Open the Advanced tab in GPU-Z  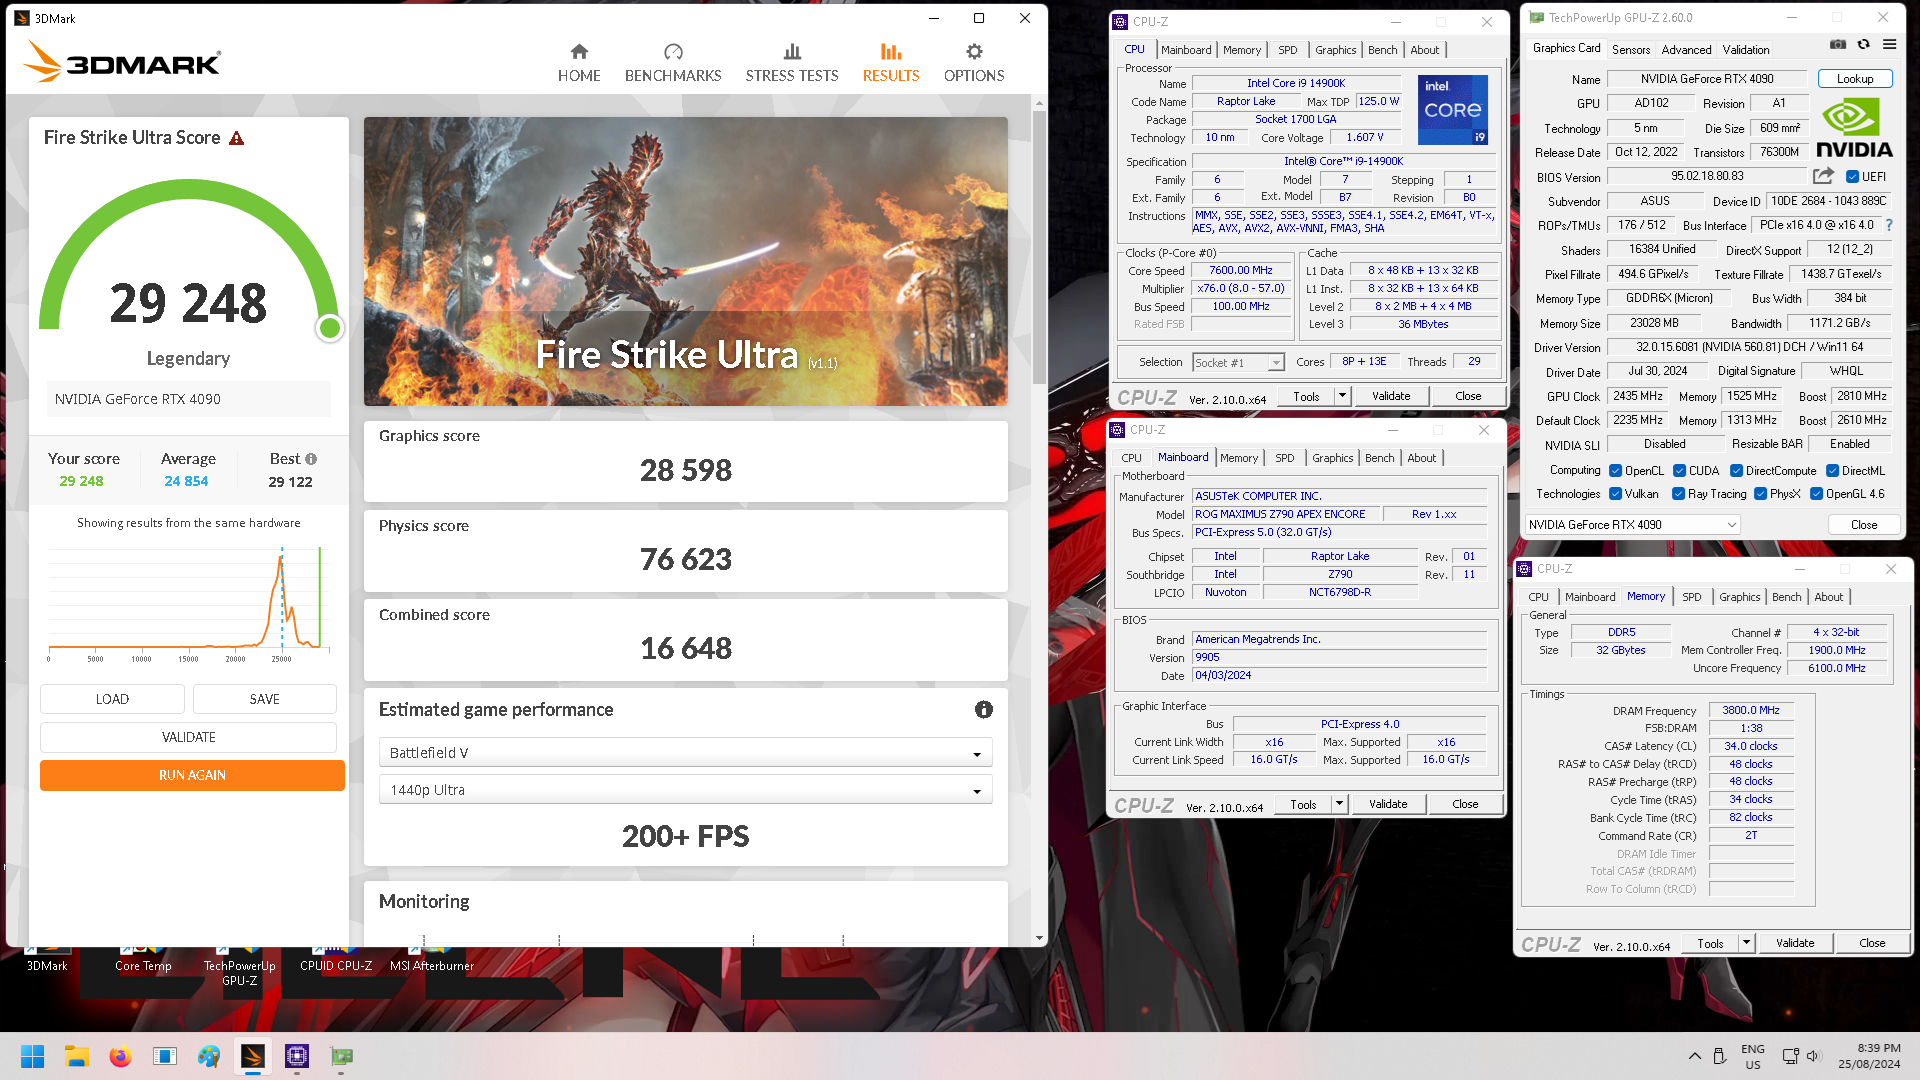(1686, 49)
